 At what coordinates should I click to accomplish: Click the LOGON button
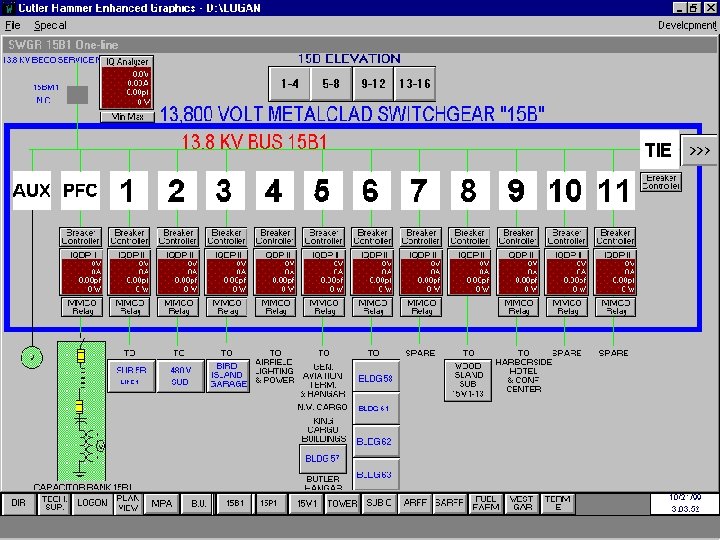pyautogui.click(x=92, y=504)
